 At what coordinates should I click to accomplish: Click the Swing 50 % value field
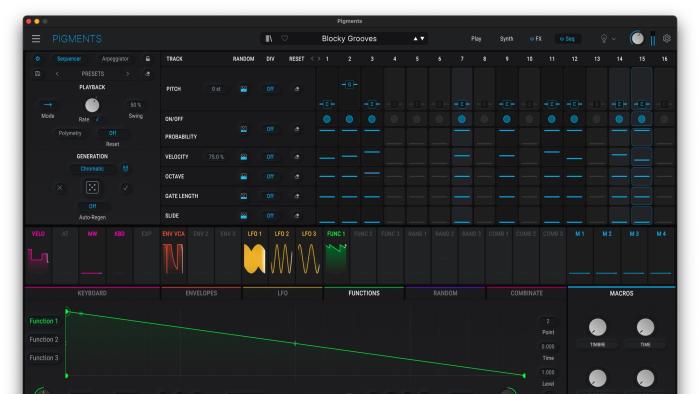pyautogui.click(x=136, y=105)
